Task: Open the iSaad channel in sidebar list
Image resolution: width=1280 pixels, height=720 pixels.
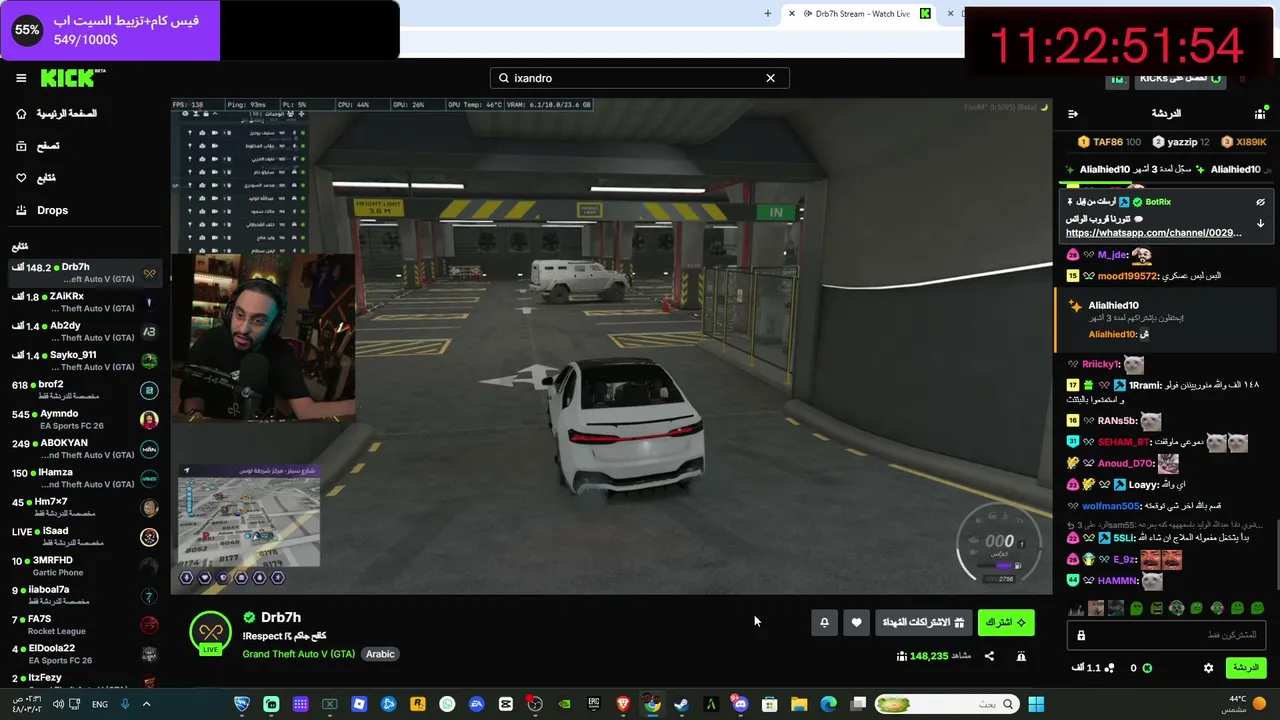Action: [x=84, y=537]
